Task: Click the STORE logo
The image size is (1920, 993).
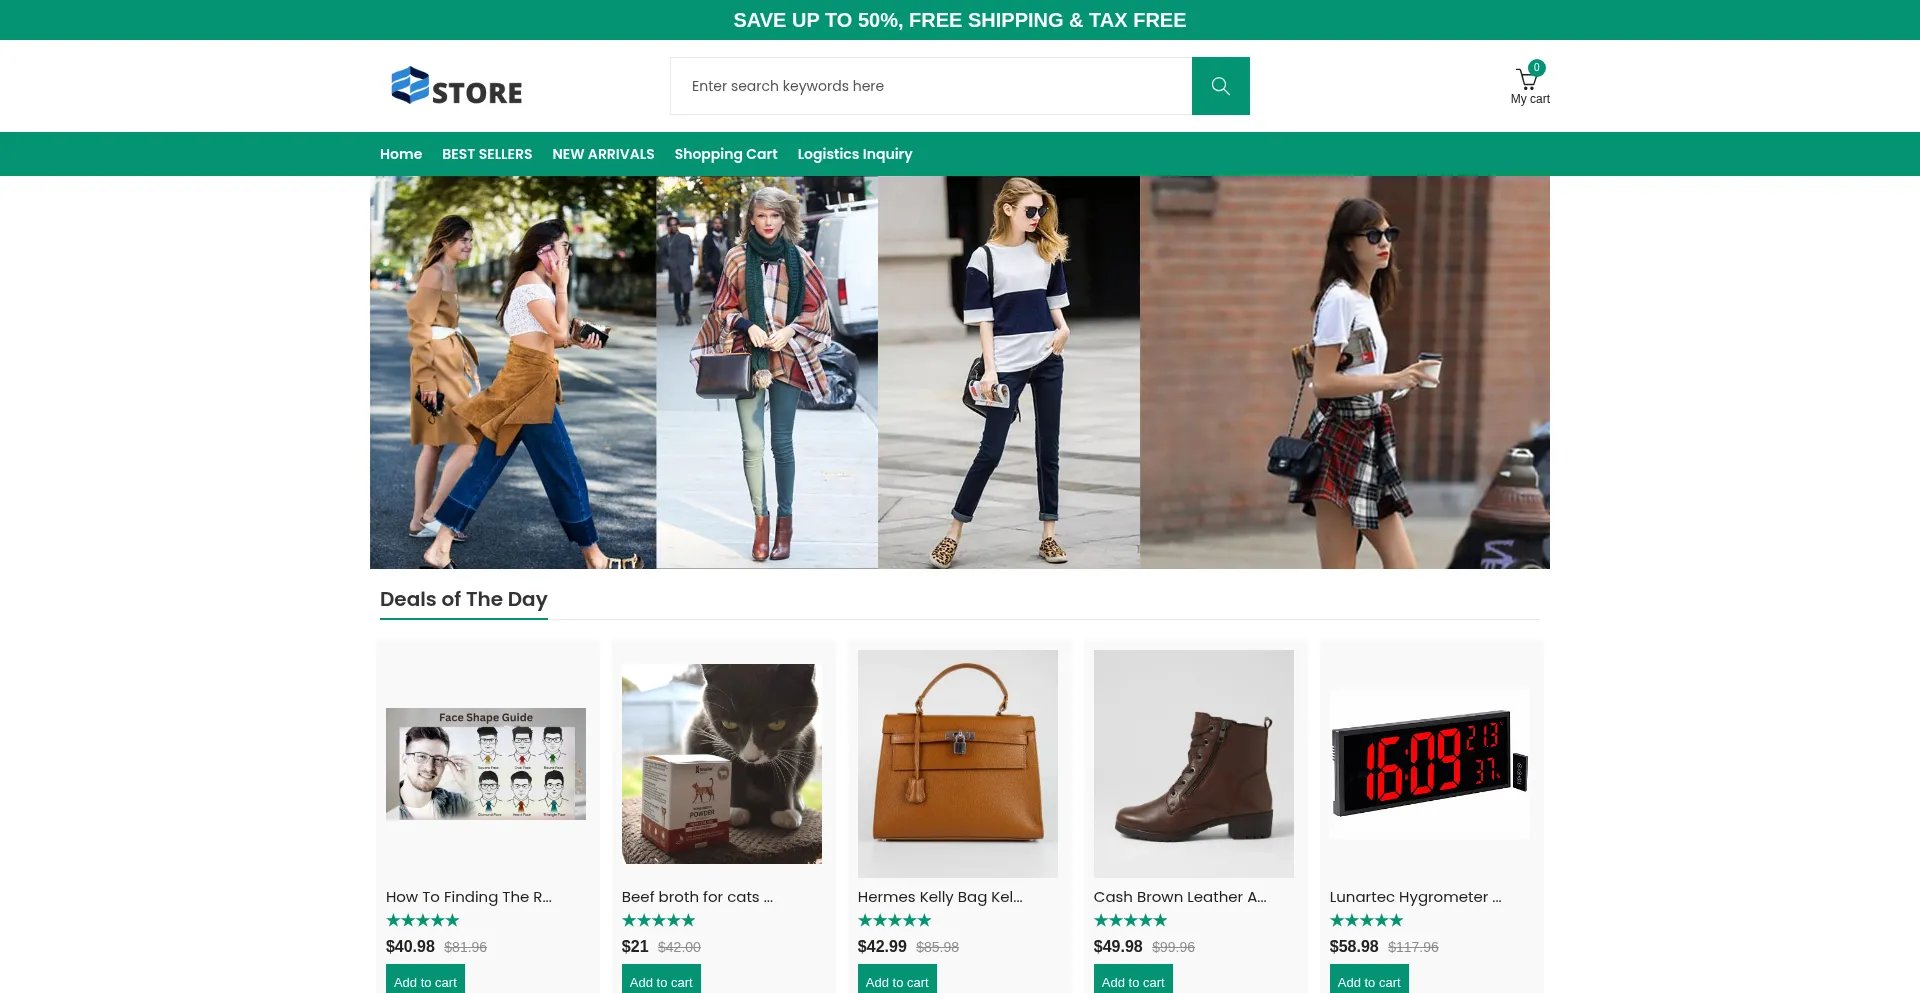Action: pos(456,87)
